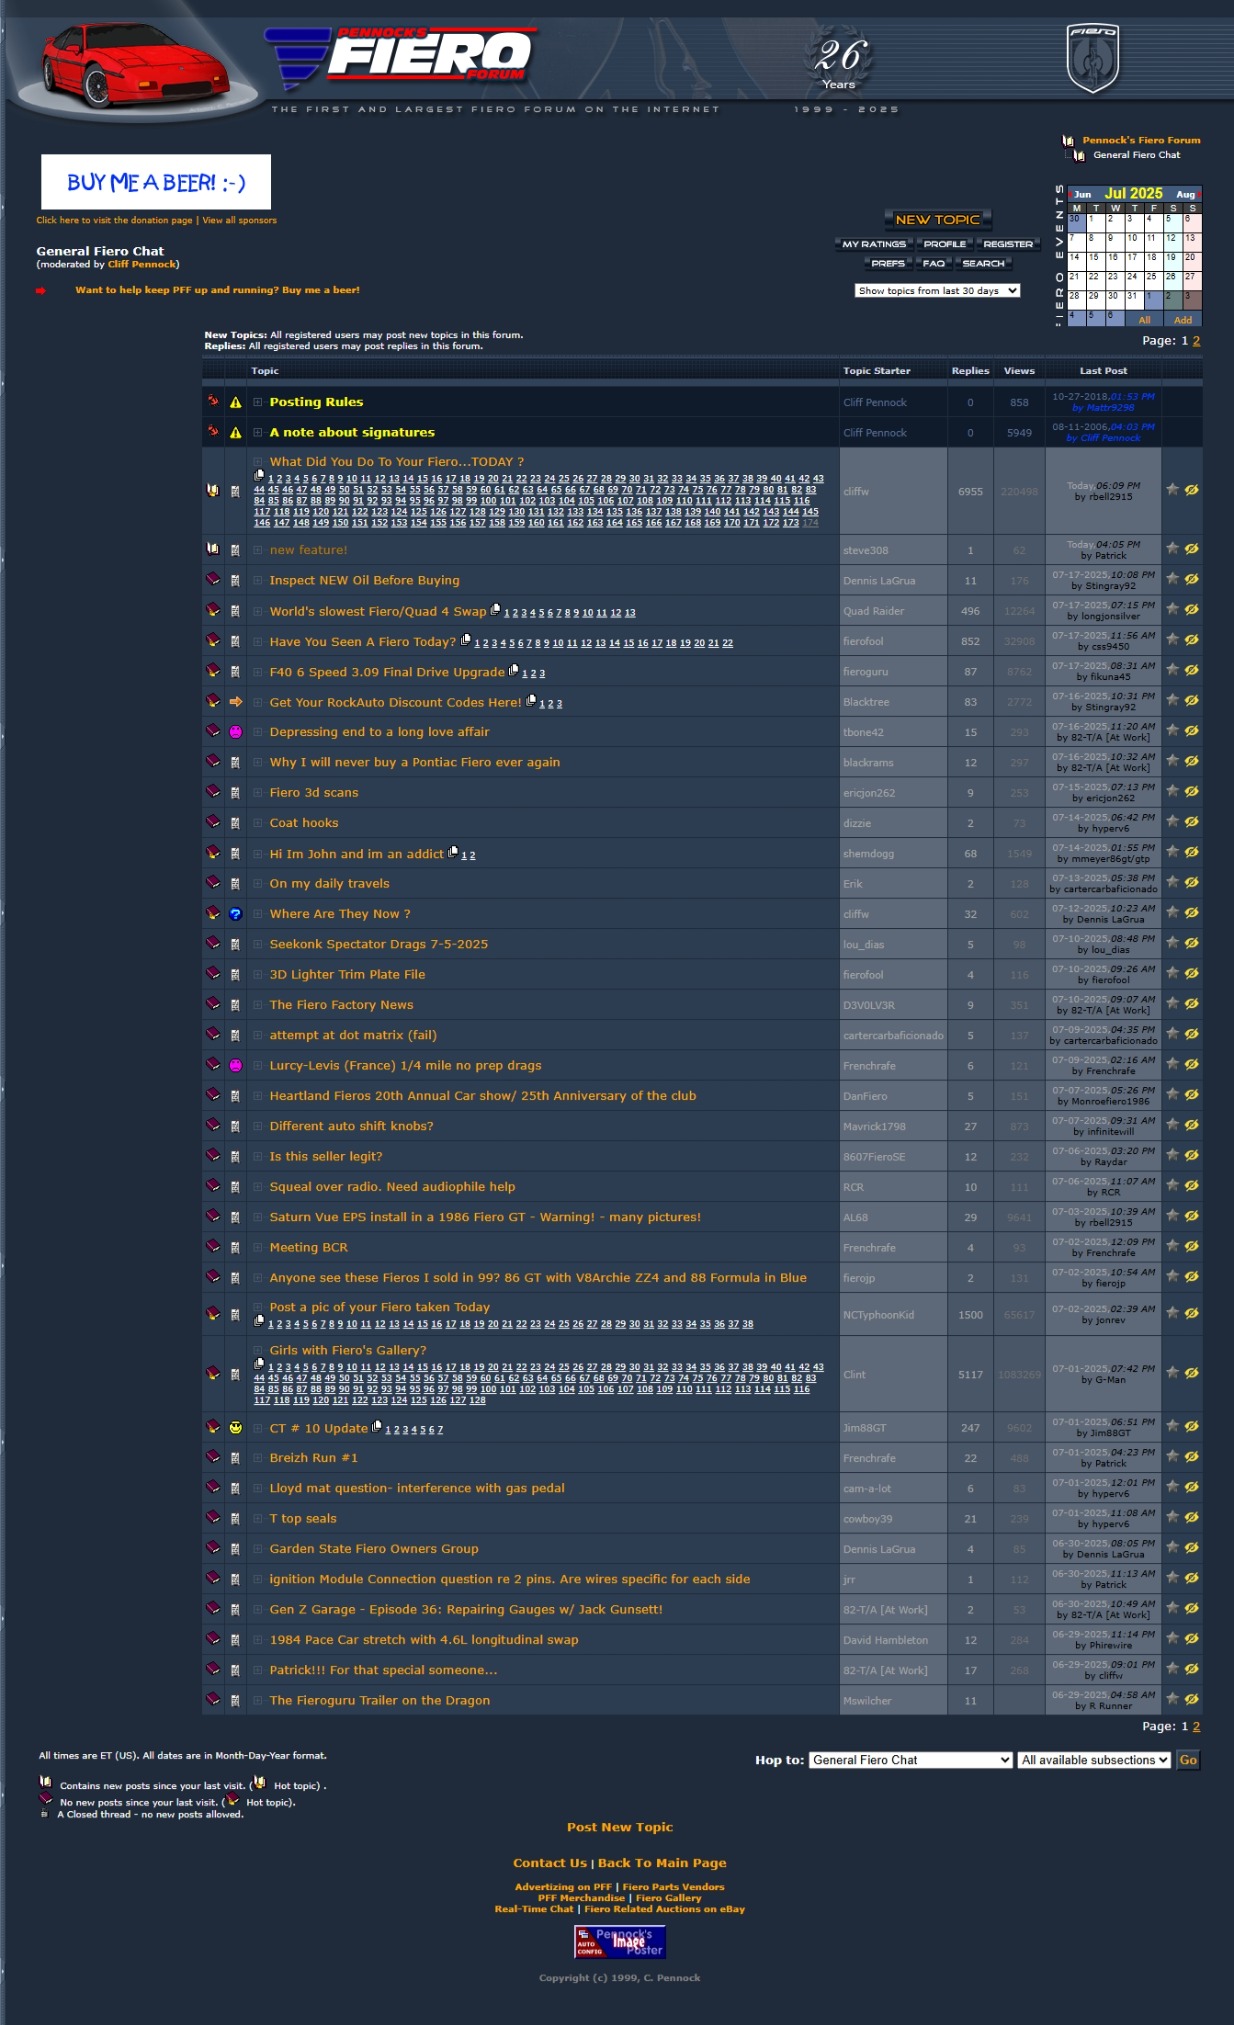Click the message icon beside 'Coat hooks'

236,823
